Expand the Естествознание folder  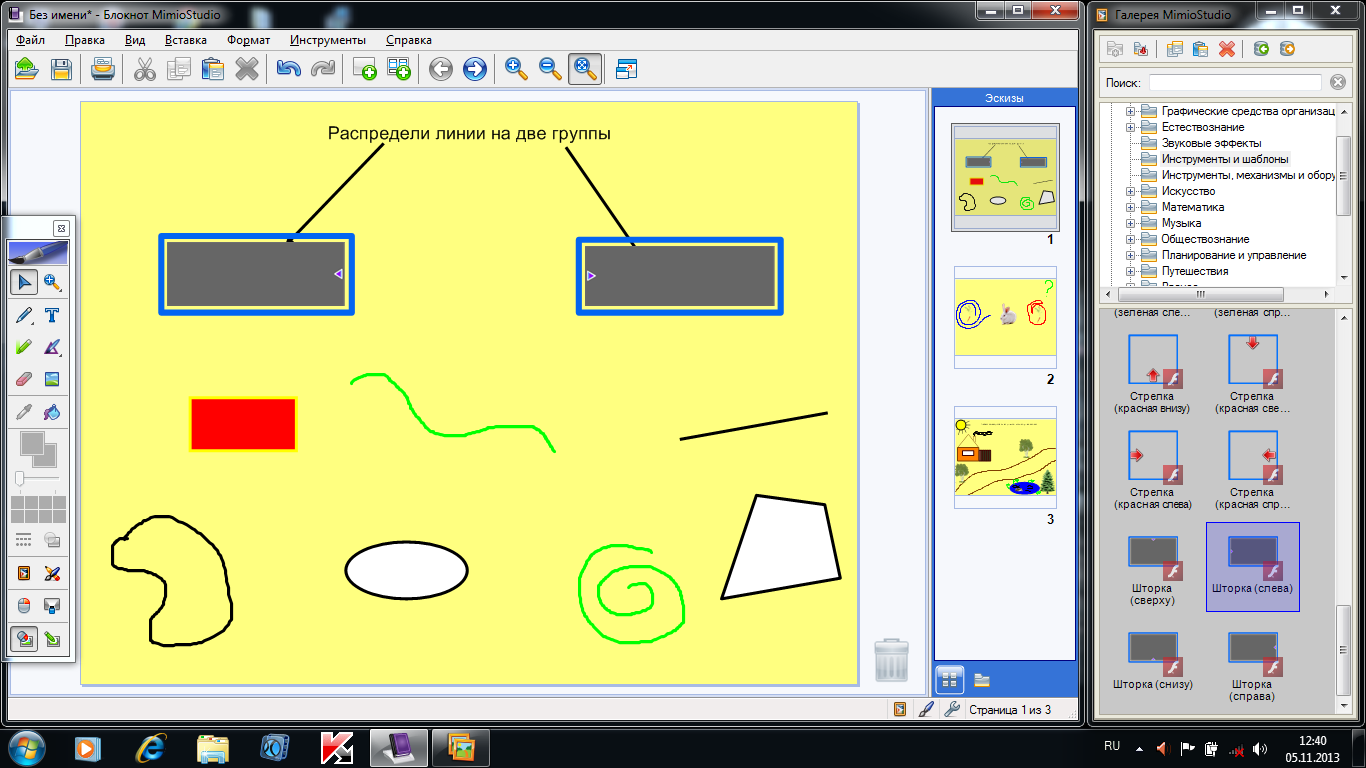coord(1131,127)
